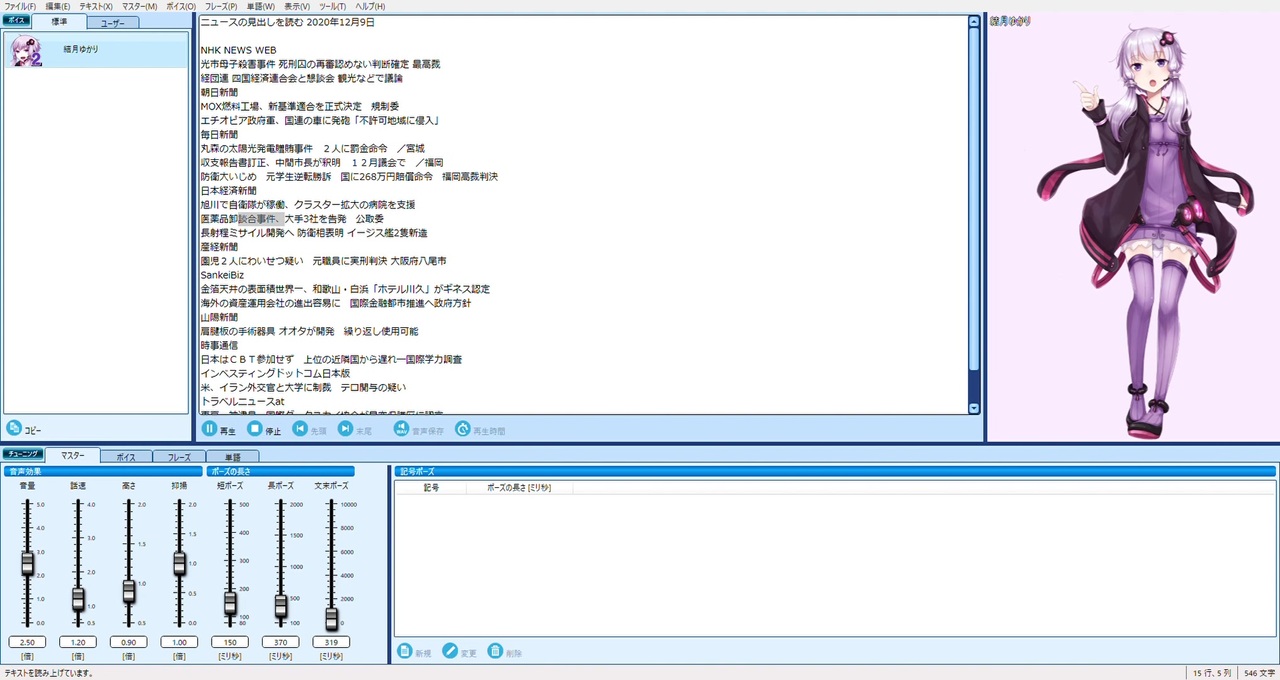Click the '日本経済新聞' line in text
Viewport: 1280px width, 680px height.
pyautogui.click(x=228, y=190)
